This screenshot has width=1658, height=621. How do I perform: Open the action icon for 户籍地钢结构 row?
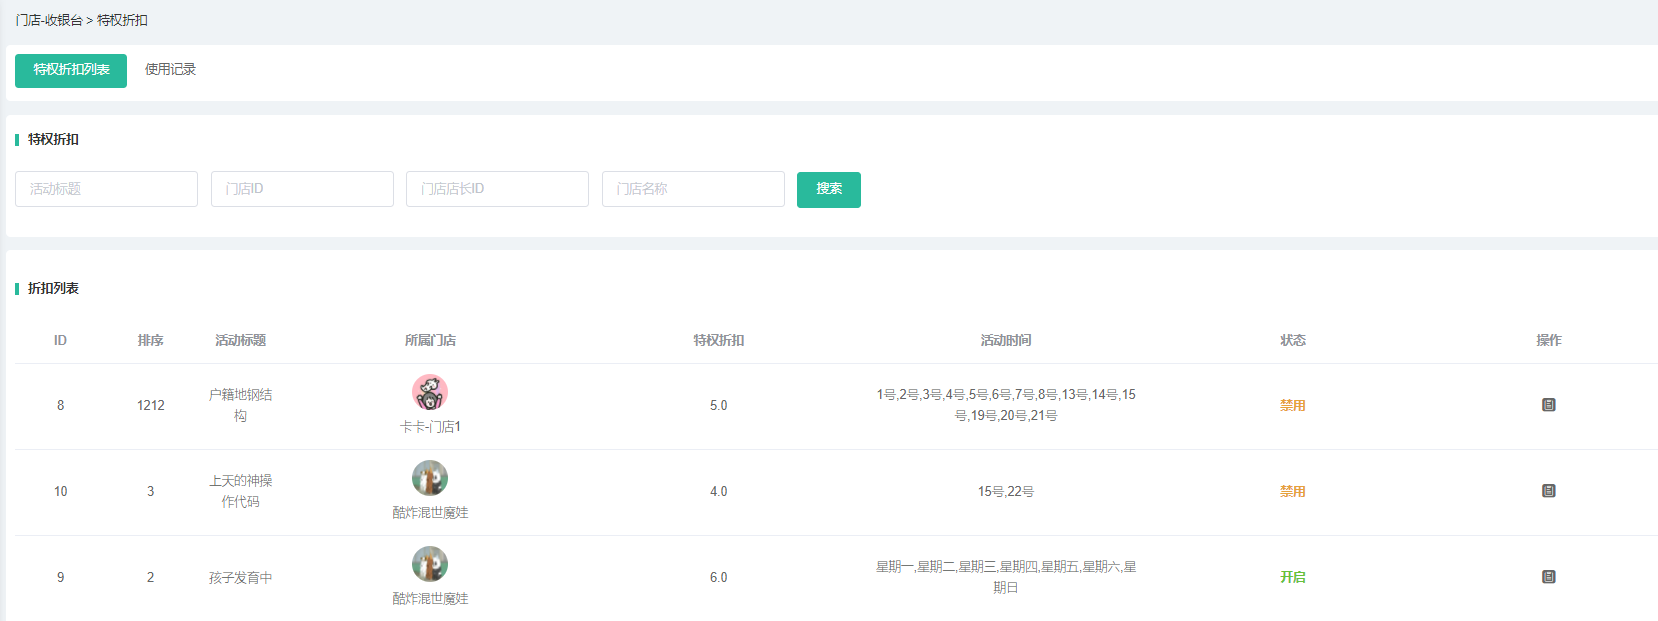point(1548,405)
